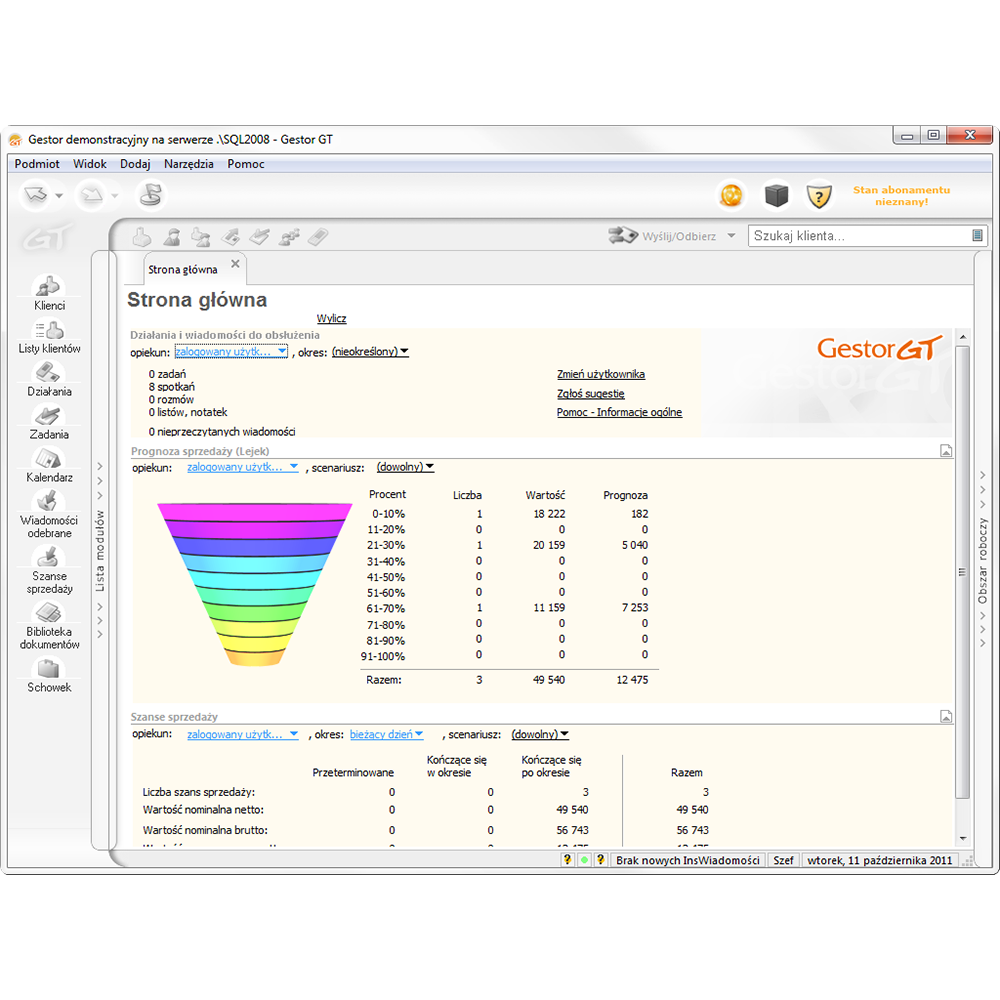This screenshot has width=1000, height=1000.
Task: Close the Strona główna tab
Action: point(235,264)
